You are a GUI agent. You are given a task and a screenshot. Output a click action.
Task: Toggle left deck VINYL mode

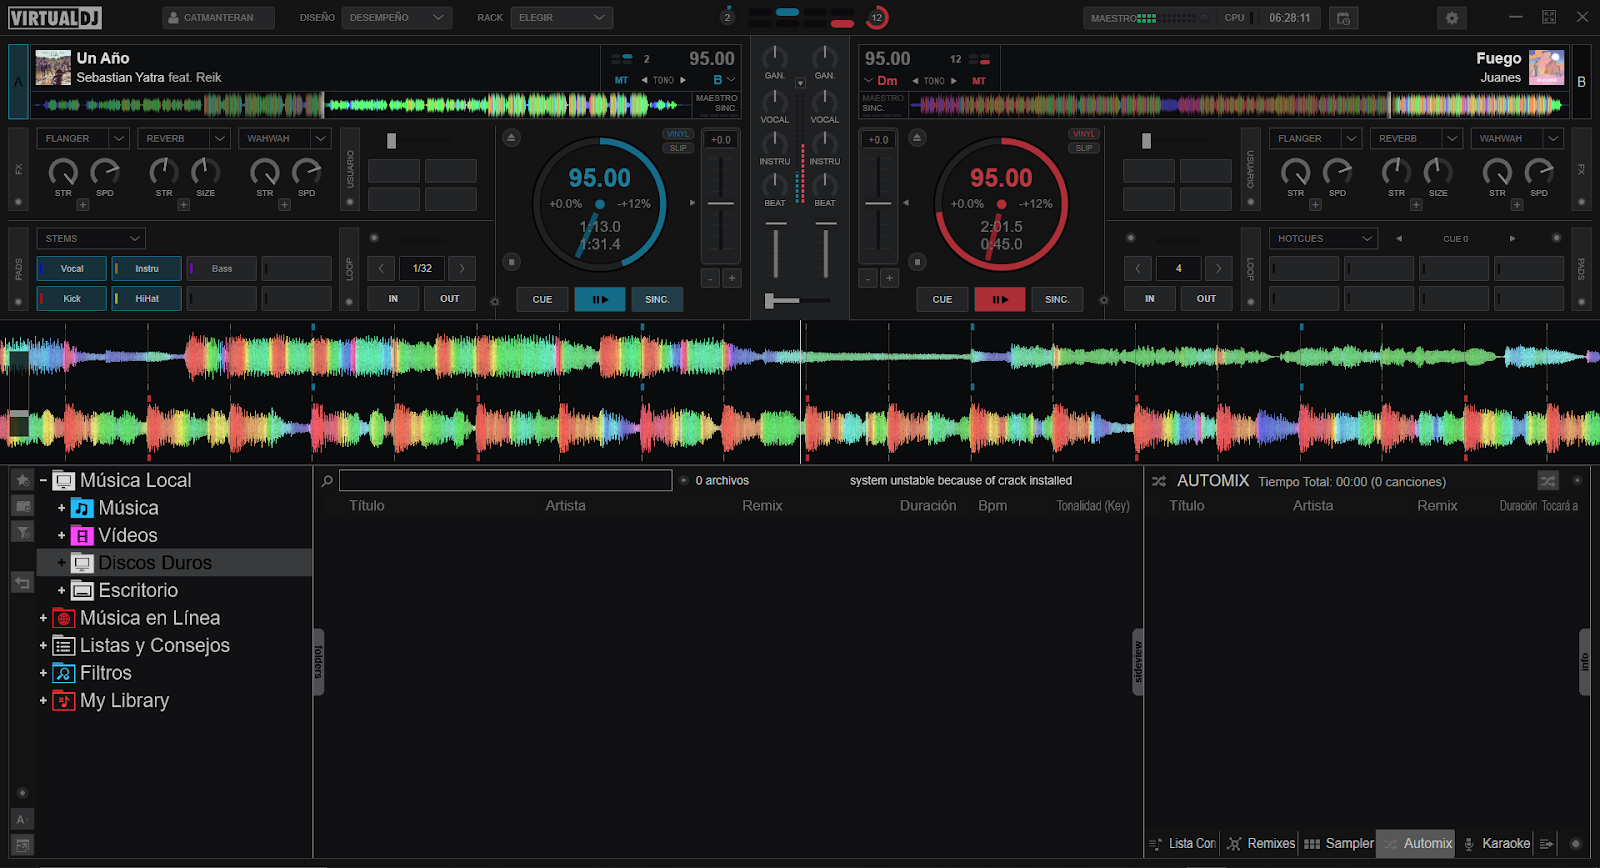[x=678, y=134]
